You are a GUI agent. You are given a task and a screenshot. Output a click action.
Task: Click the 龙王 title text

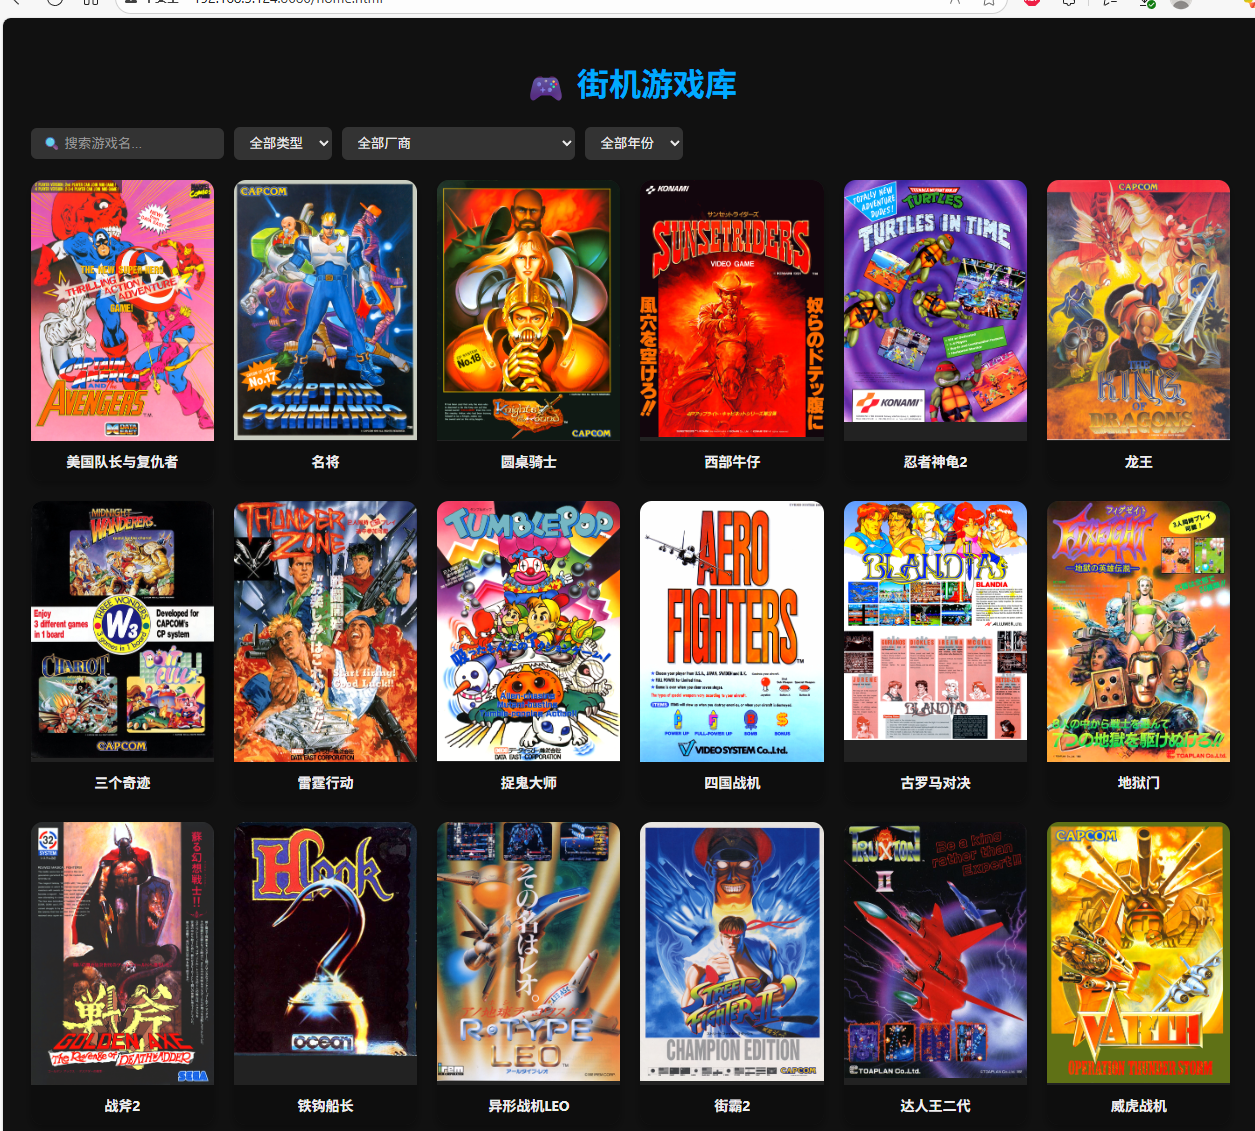pos(1138,462)
